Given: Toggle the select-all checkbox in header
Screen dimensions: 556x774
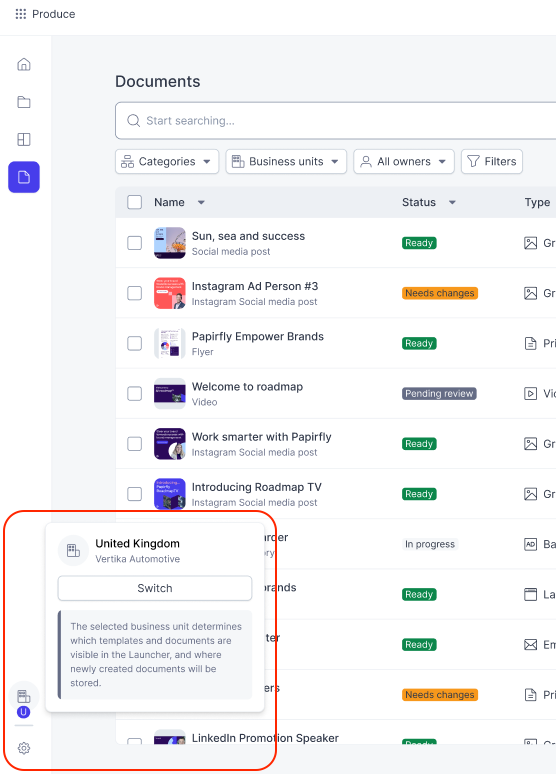Looking at the screenshot, I should (x=134, y=202).
